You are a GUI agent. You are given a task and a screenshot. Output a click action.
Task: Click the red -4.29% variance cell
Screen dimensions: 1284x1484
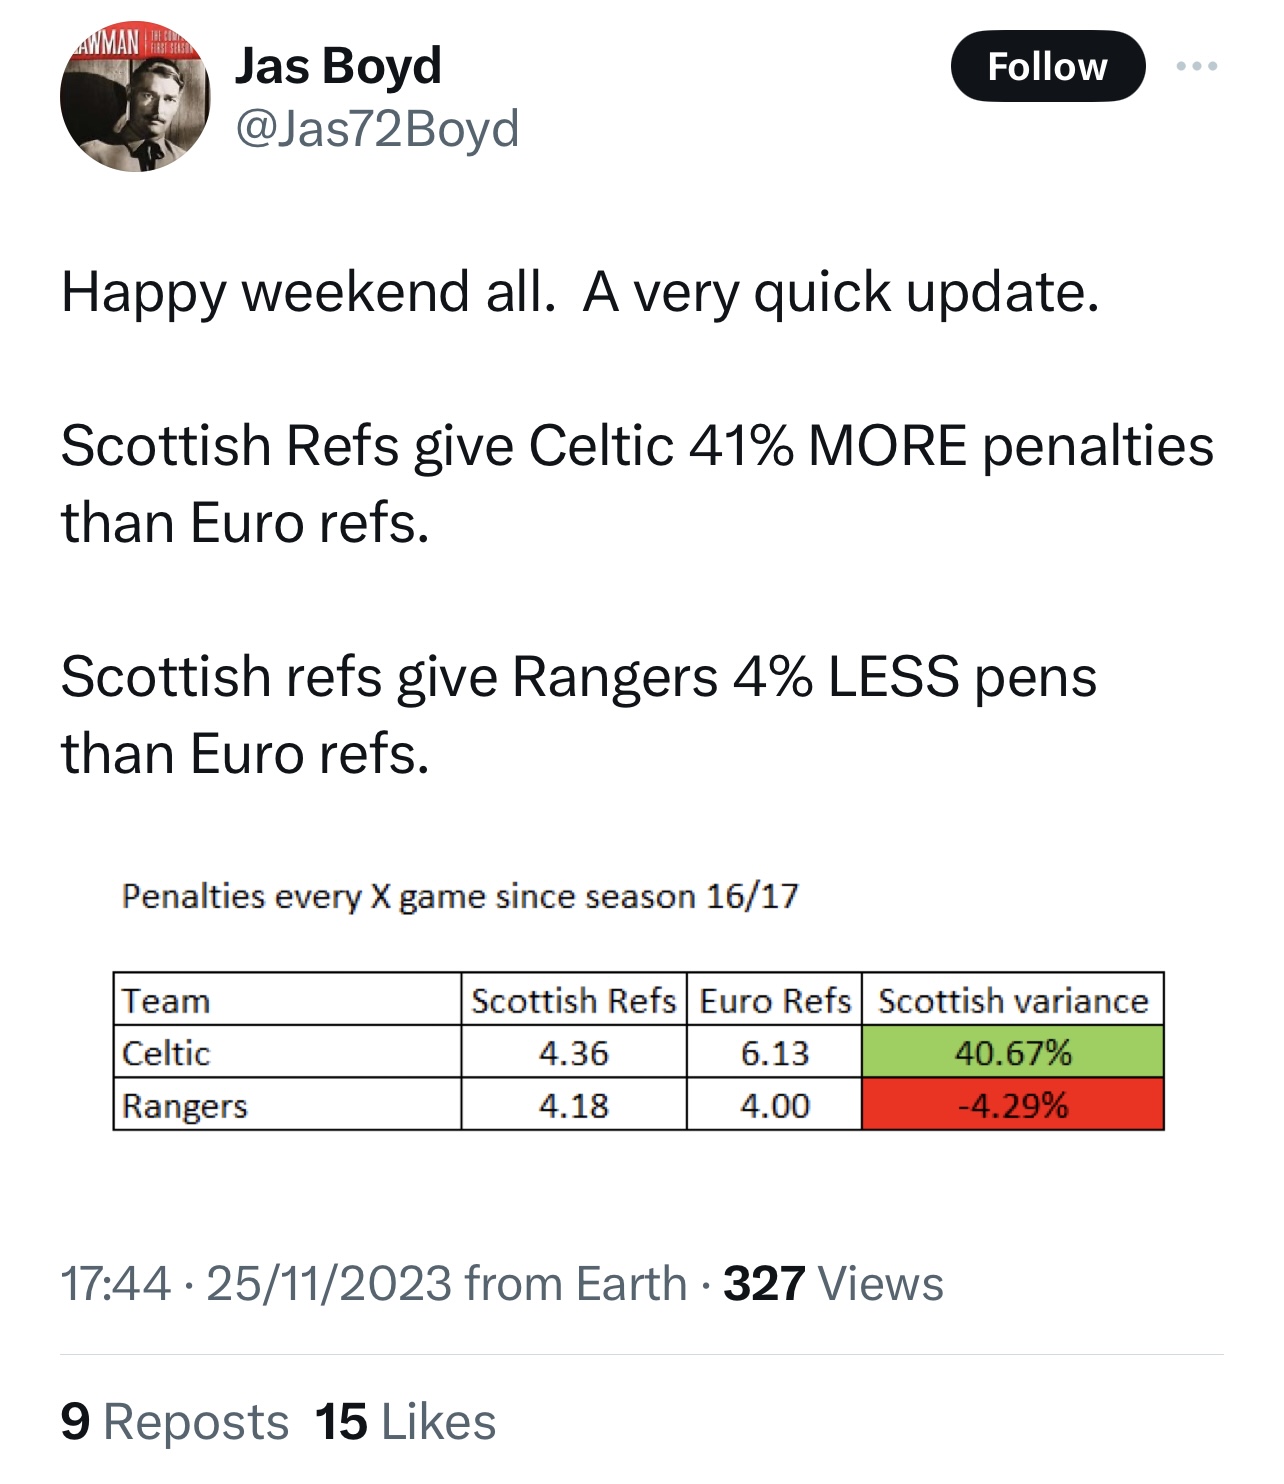[x=1013, y=1105]
